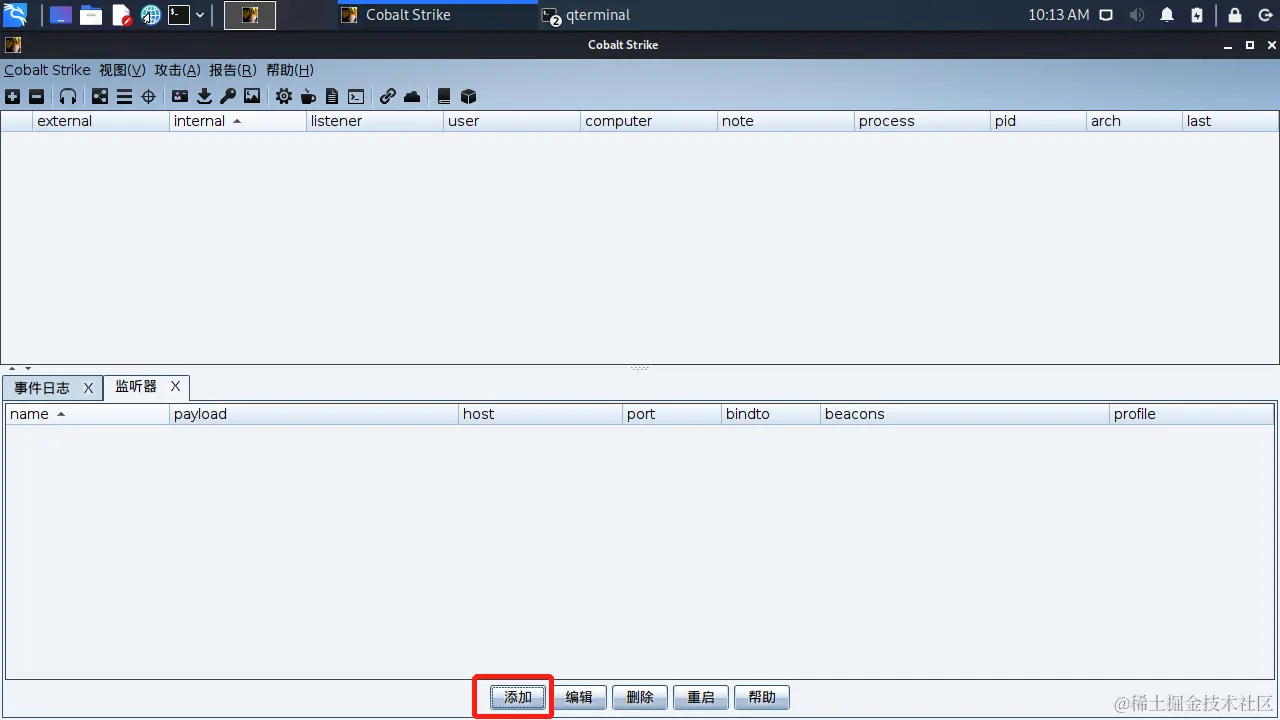The height and width of the screenshot is (720, 1280).
Task: Click the battery power tray icon
Action: pos(1197,15)
